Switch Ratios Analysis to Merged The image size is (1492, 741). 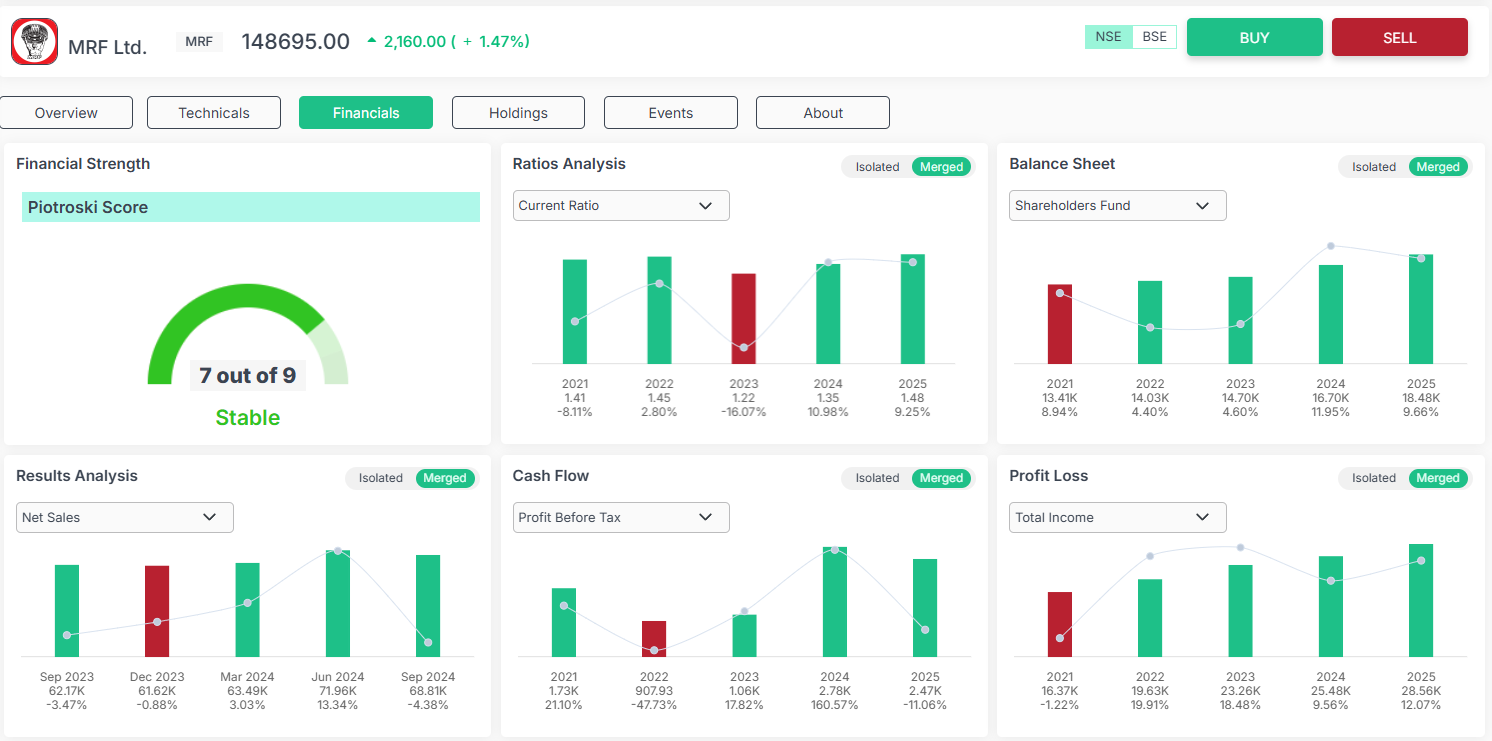tap(941, 167)
